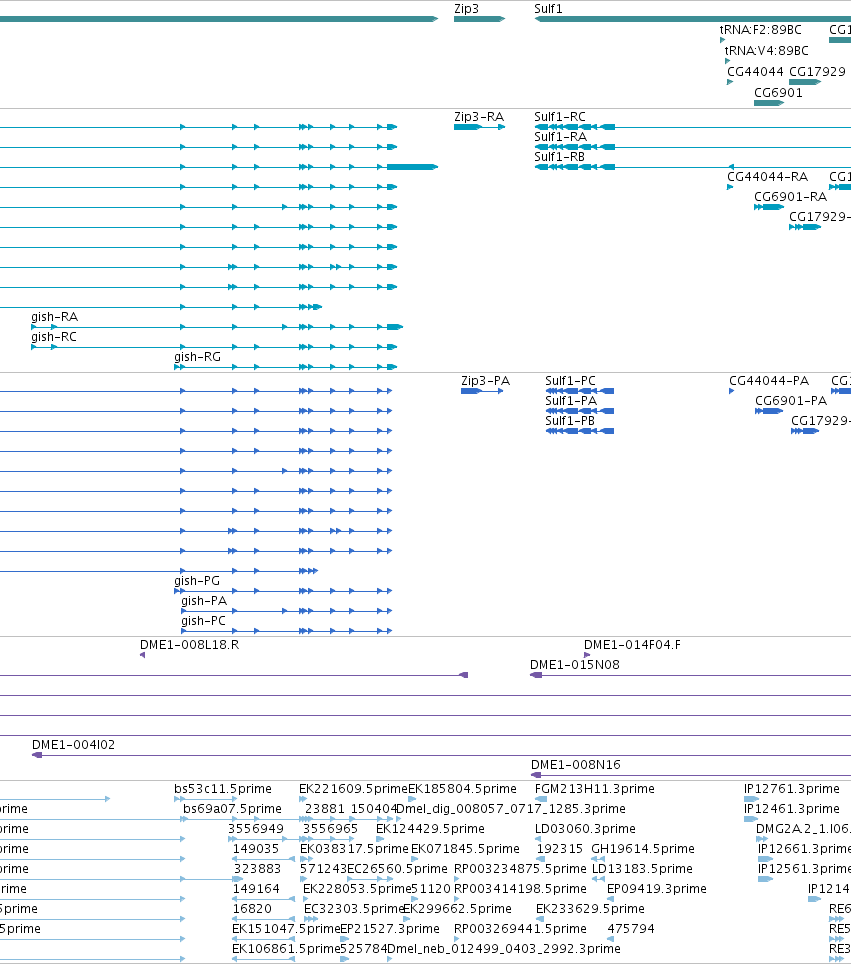The image size is (851, 964).
Task: Select the Zip3-PA protein feature
Action: coord(482,391)
